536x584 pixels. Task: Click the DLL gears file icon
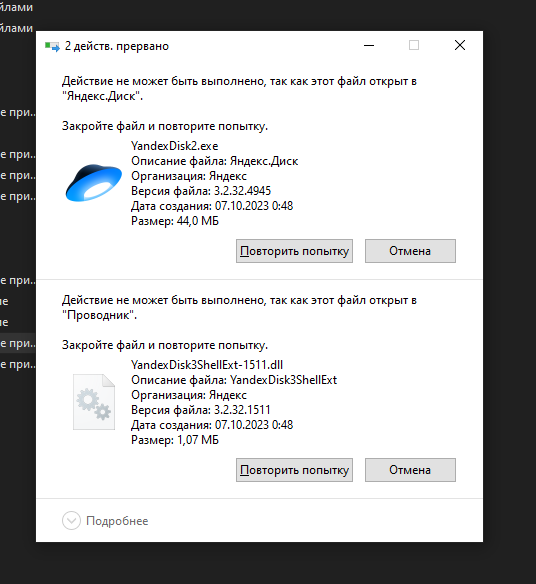(x=94, y=402)
